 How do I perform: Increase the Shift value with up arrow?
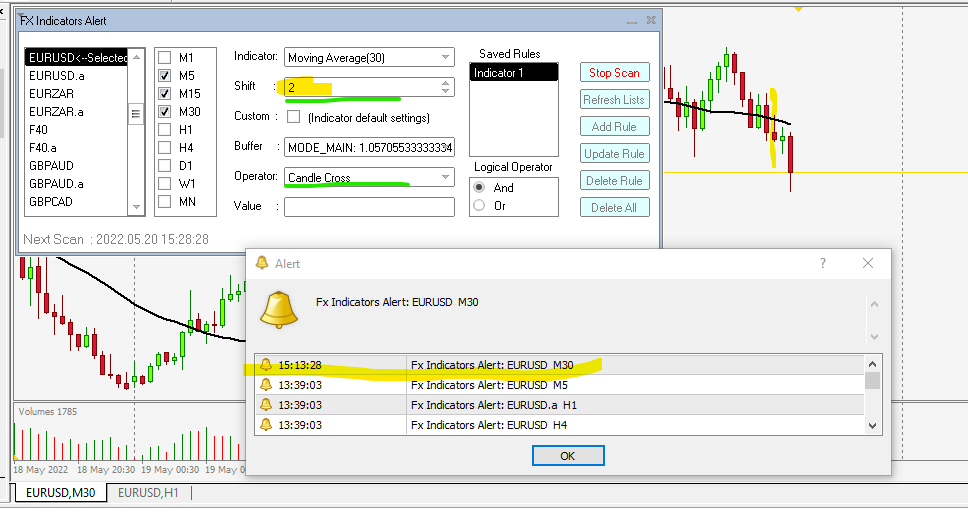click(446, 83)
